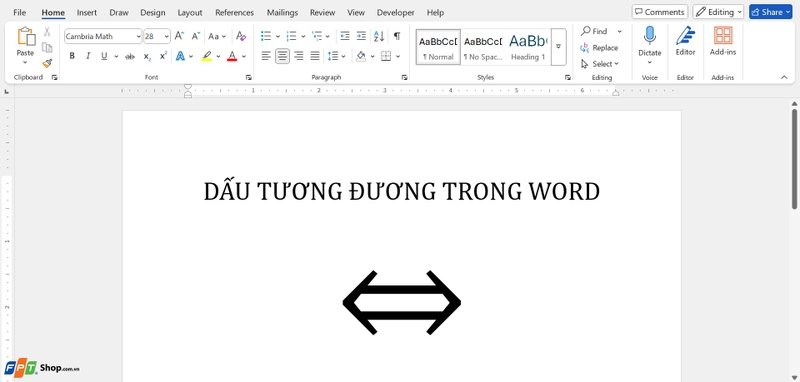This screenshot has height=382, width=800.
Task: Decrease paragraph indent
Action: coord(345,36)
